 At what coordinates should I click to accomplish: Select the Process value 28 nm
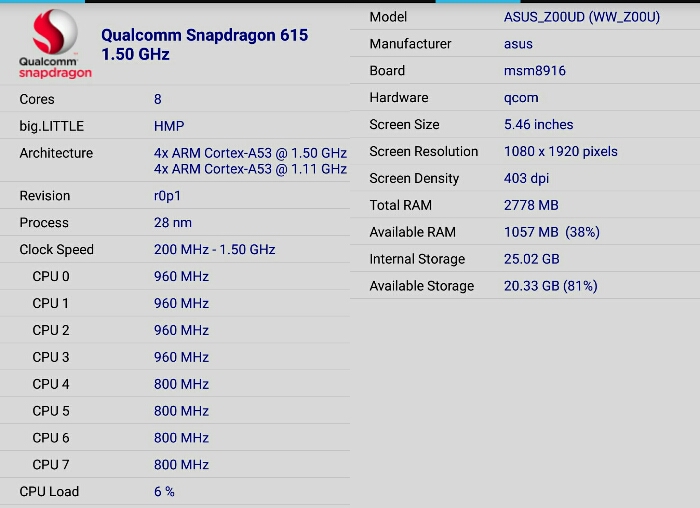173,223
